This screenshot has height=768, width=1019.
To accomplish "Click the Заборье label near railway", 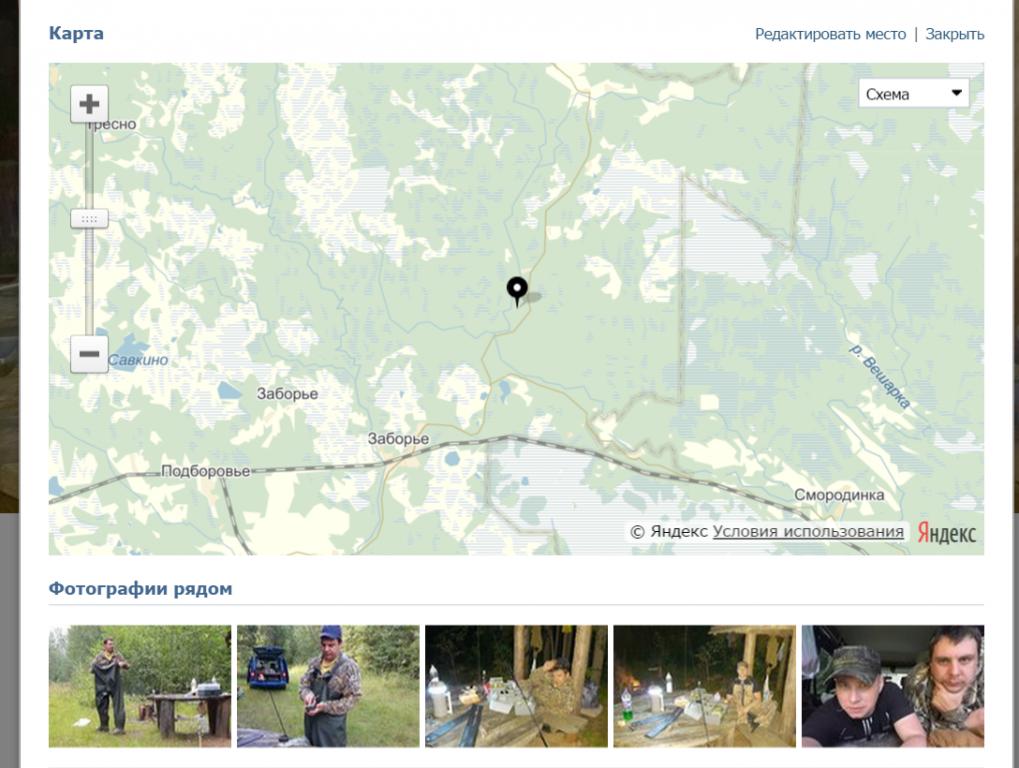I will [398, 439].
